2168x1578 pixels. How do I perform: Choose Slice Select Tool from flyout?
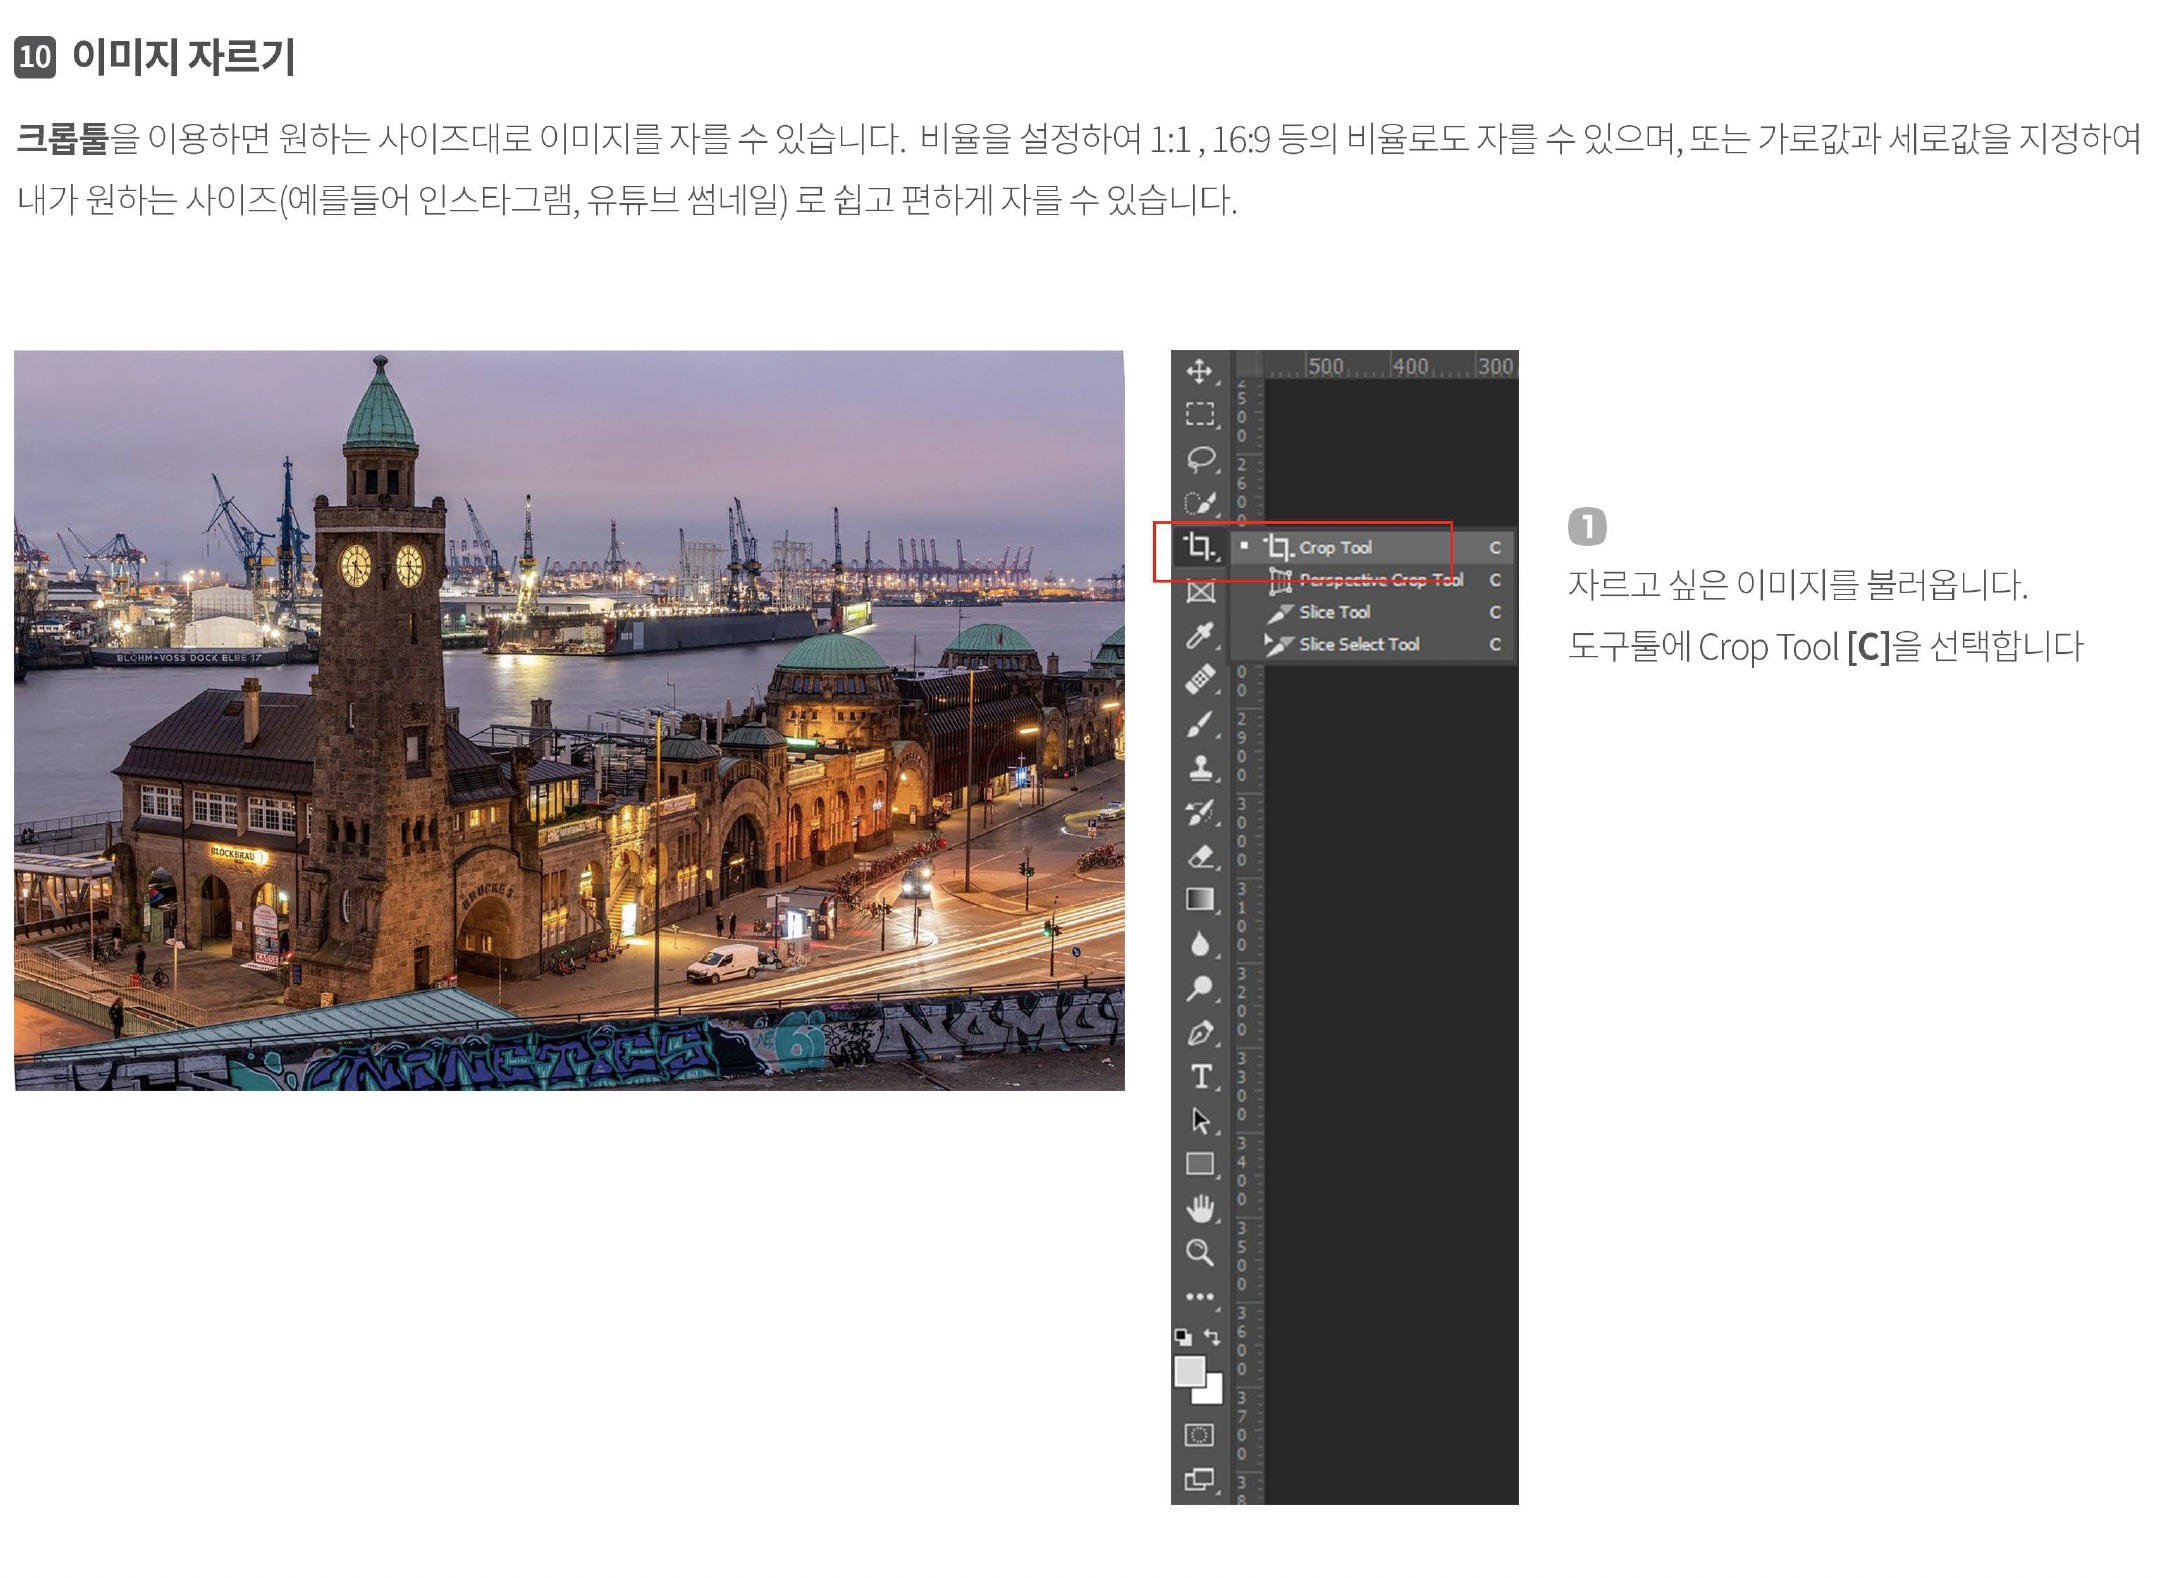coord(1358,645)
